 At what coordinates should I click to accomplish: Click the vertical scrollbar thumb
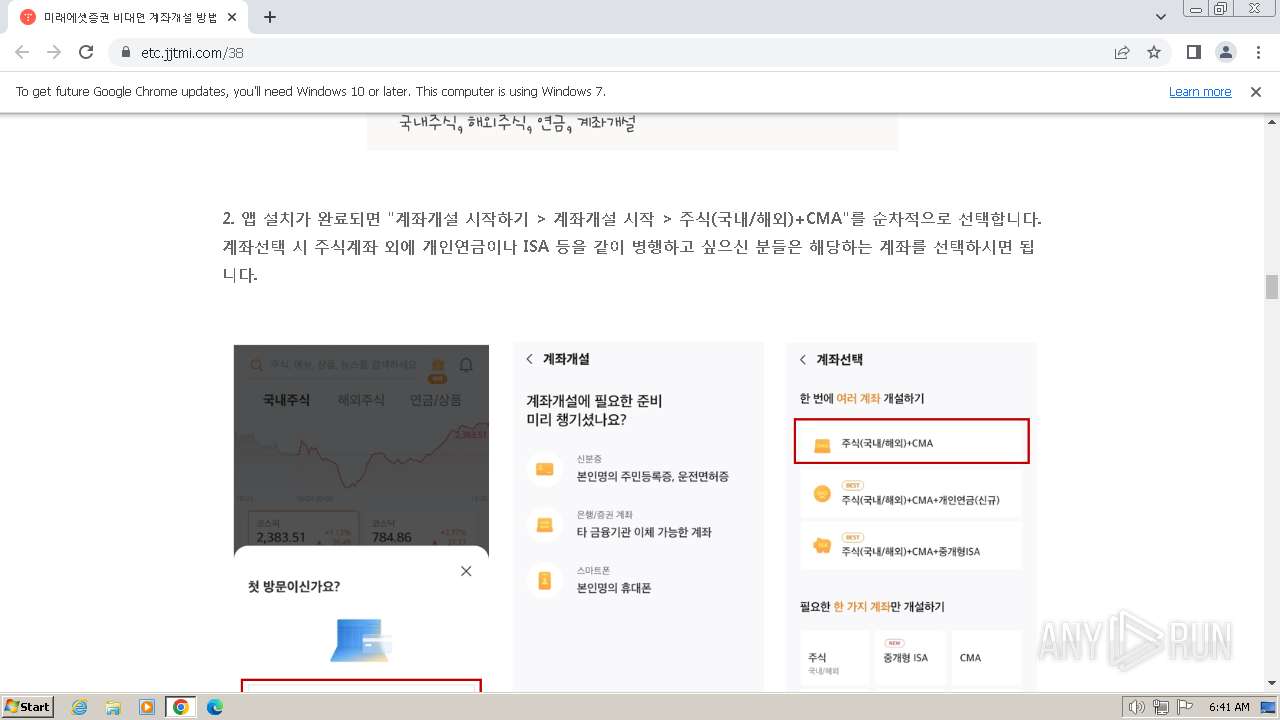point(1272,287)
